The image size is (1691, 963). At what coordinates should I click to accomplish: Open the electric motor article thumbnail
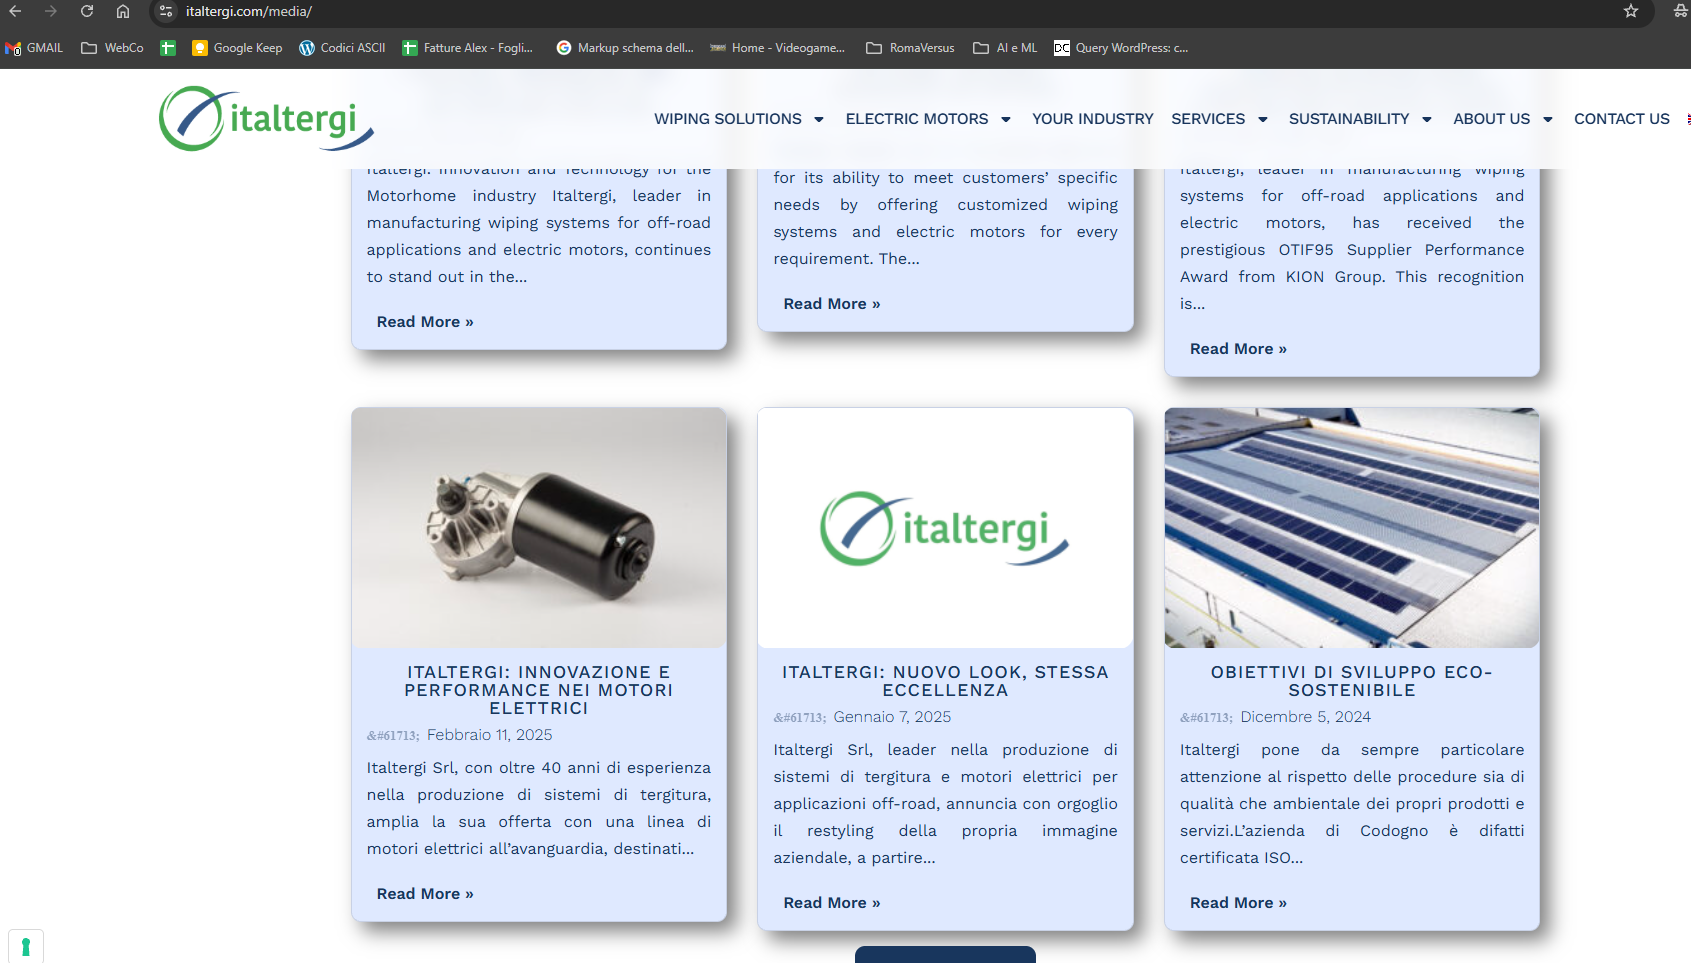(539, 528)
